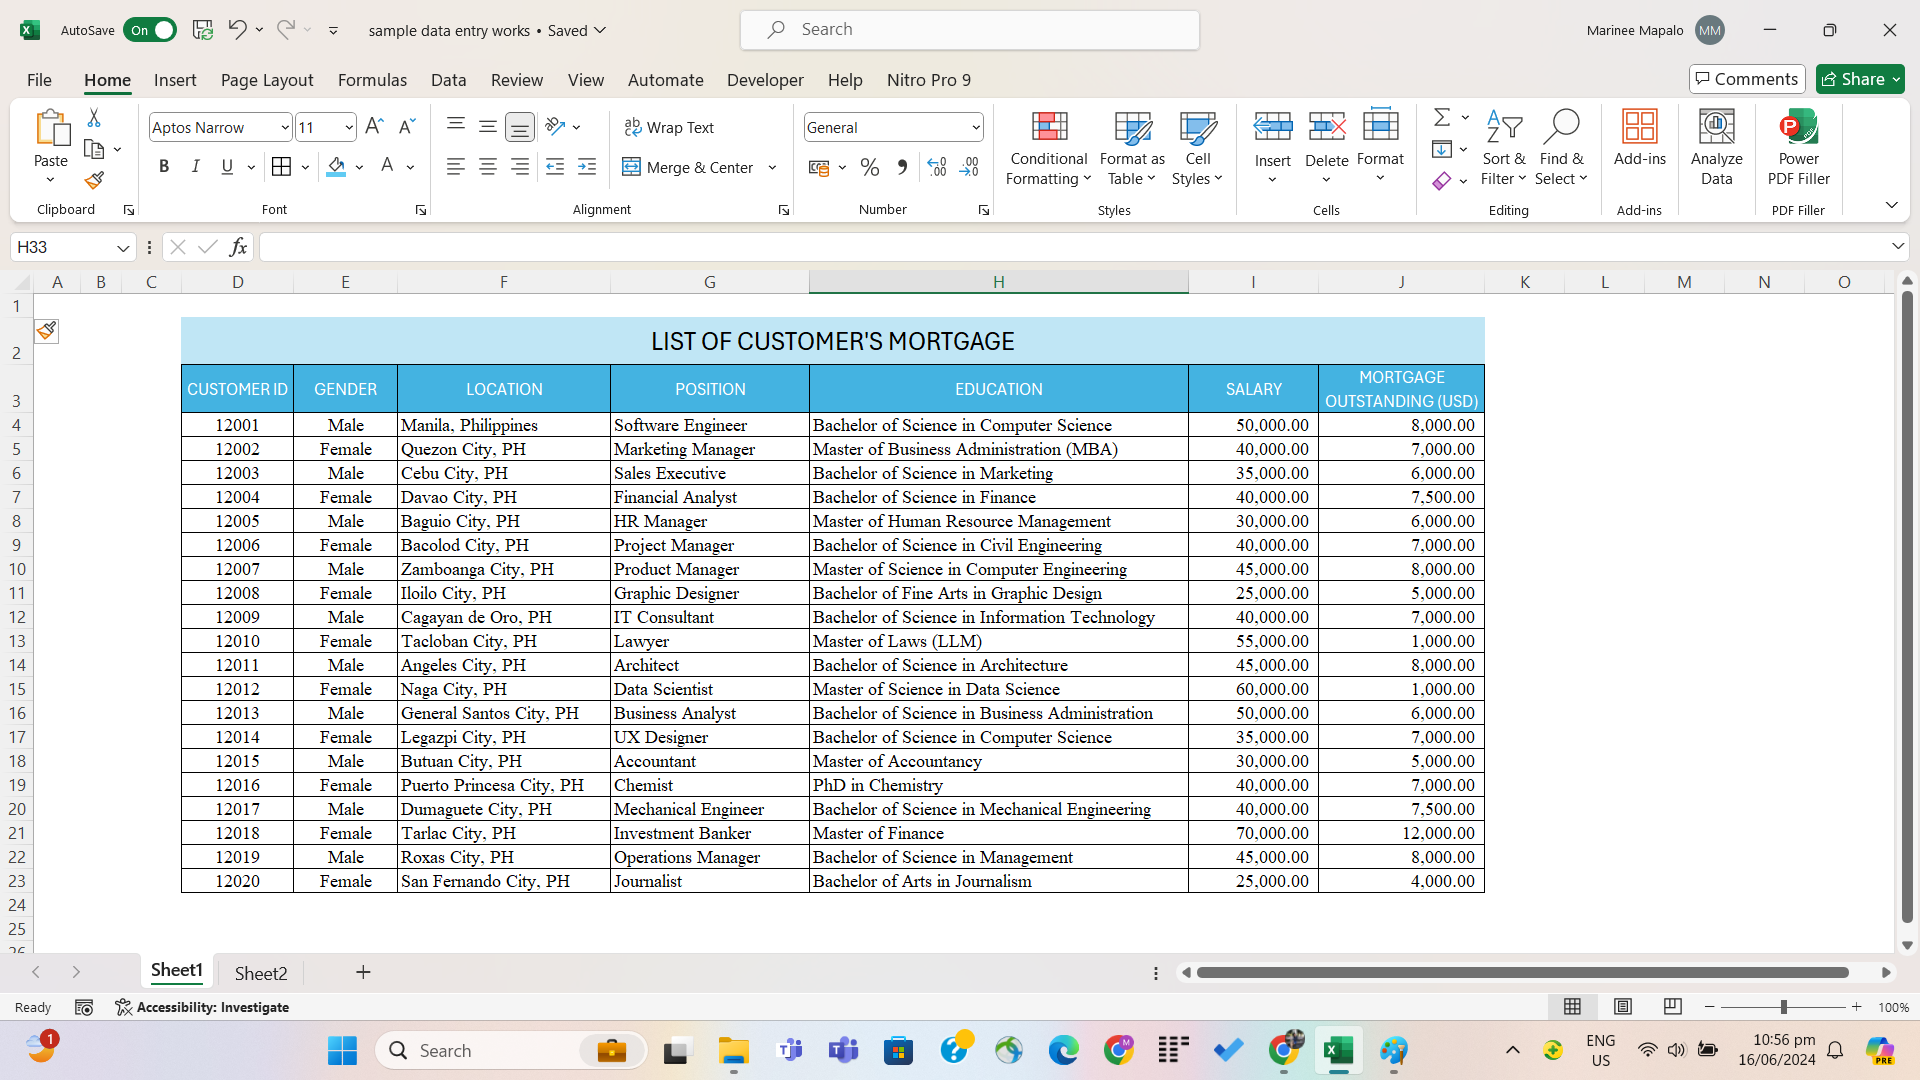1920x1080 pixels.
Task: Open Sort & Filter dropdown
Action: click(x=1504, y=147)
